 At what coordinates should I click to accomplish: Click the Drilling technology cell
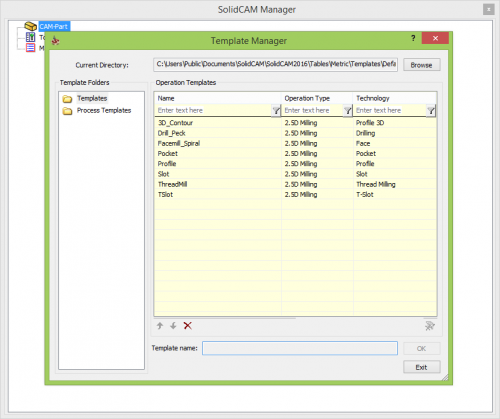pyautogui.click(x=365, y=133)
